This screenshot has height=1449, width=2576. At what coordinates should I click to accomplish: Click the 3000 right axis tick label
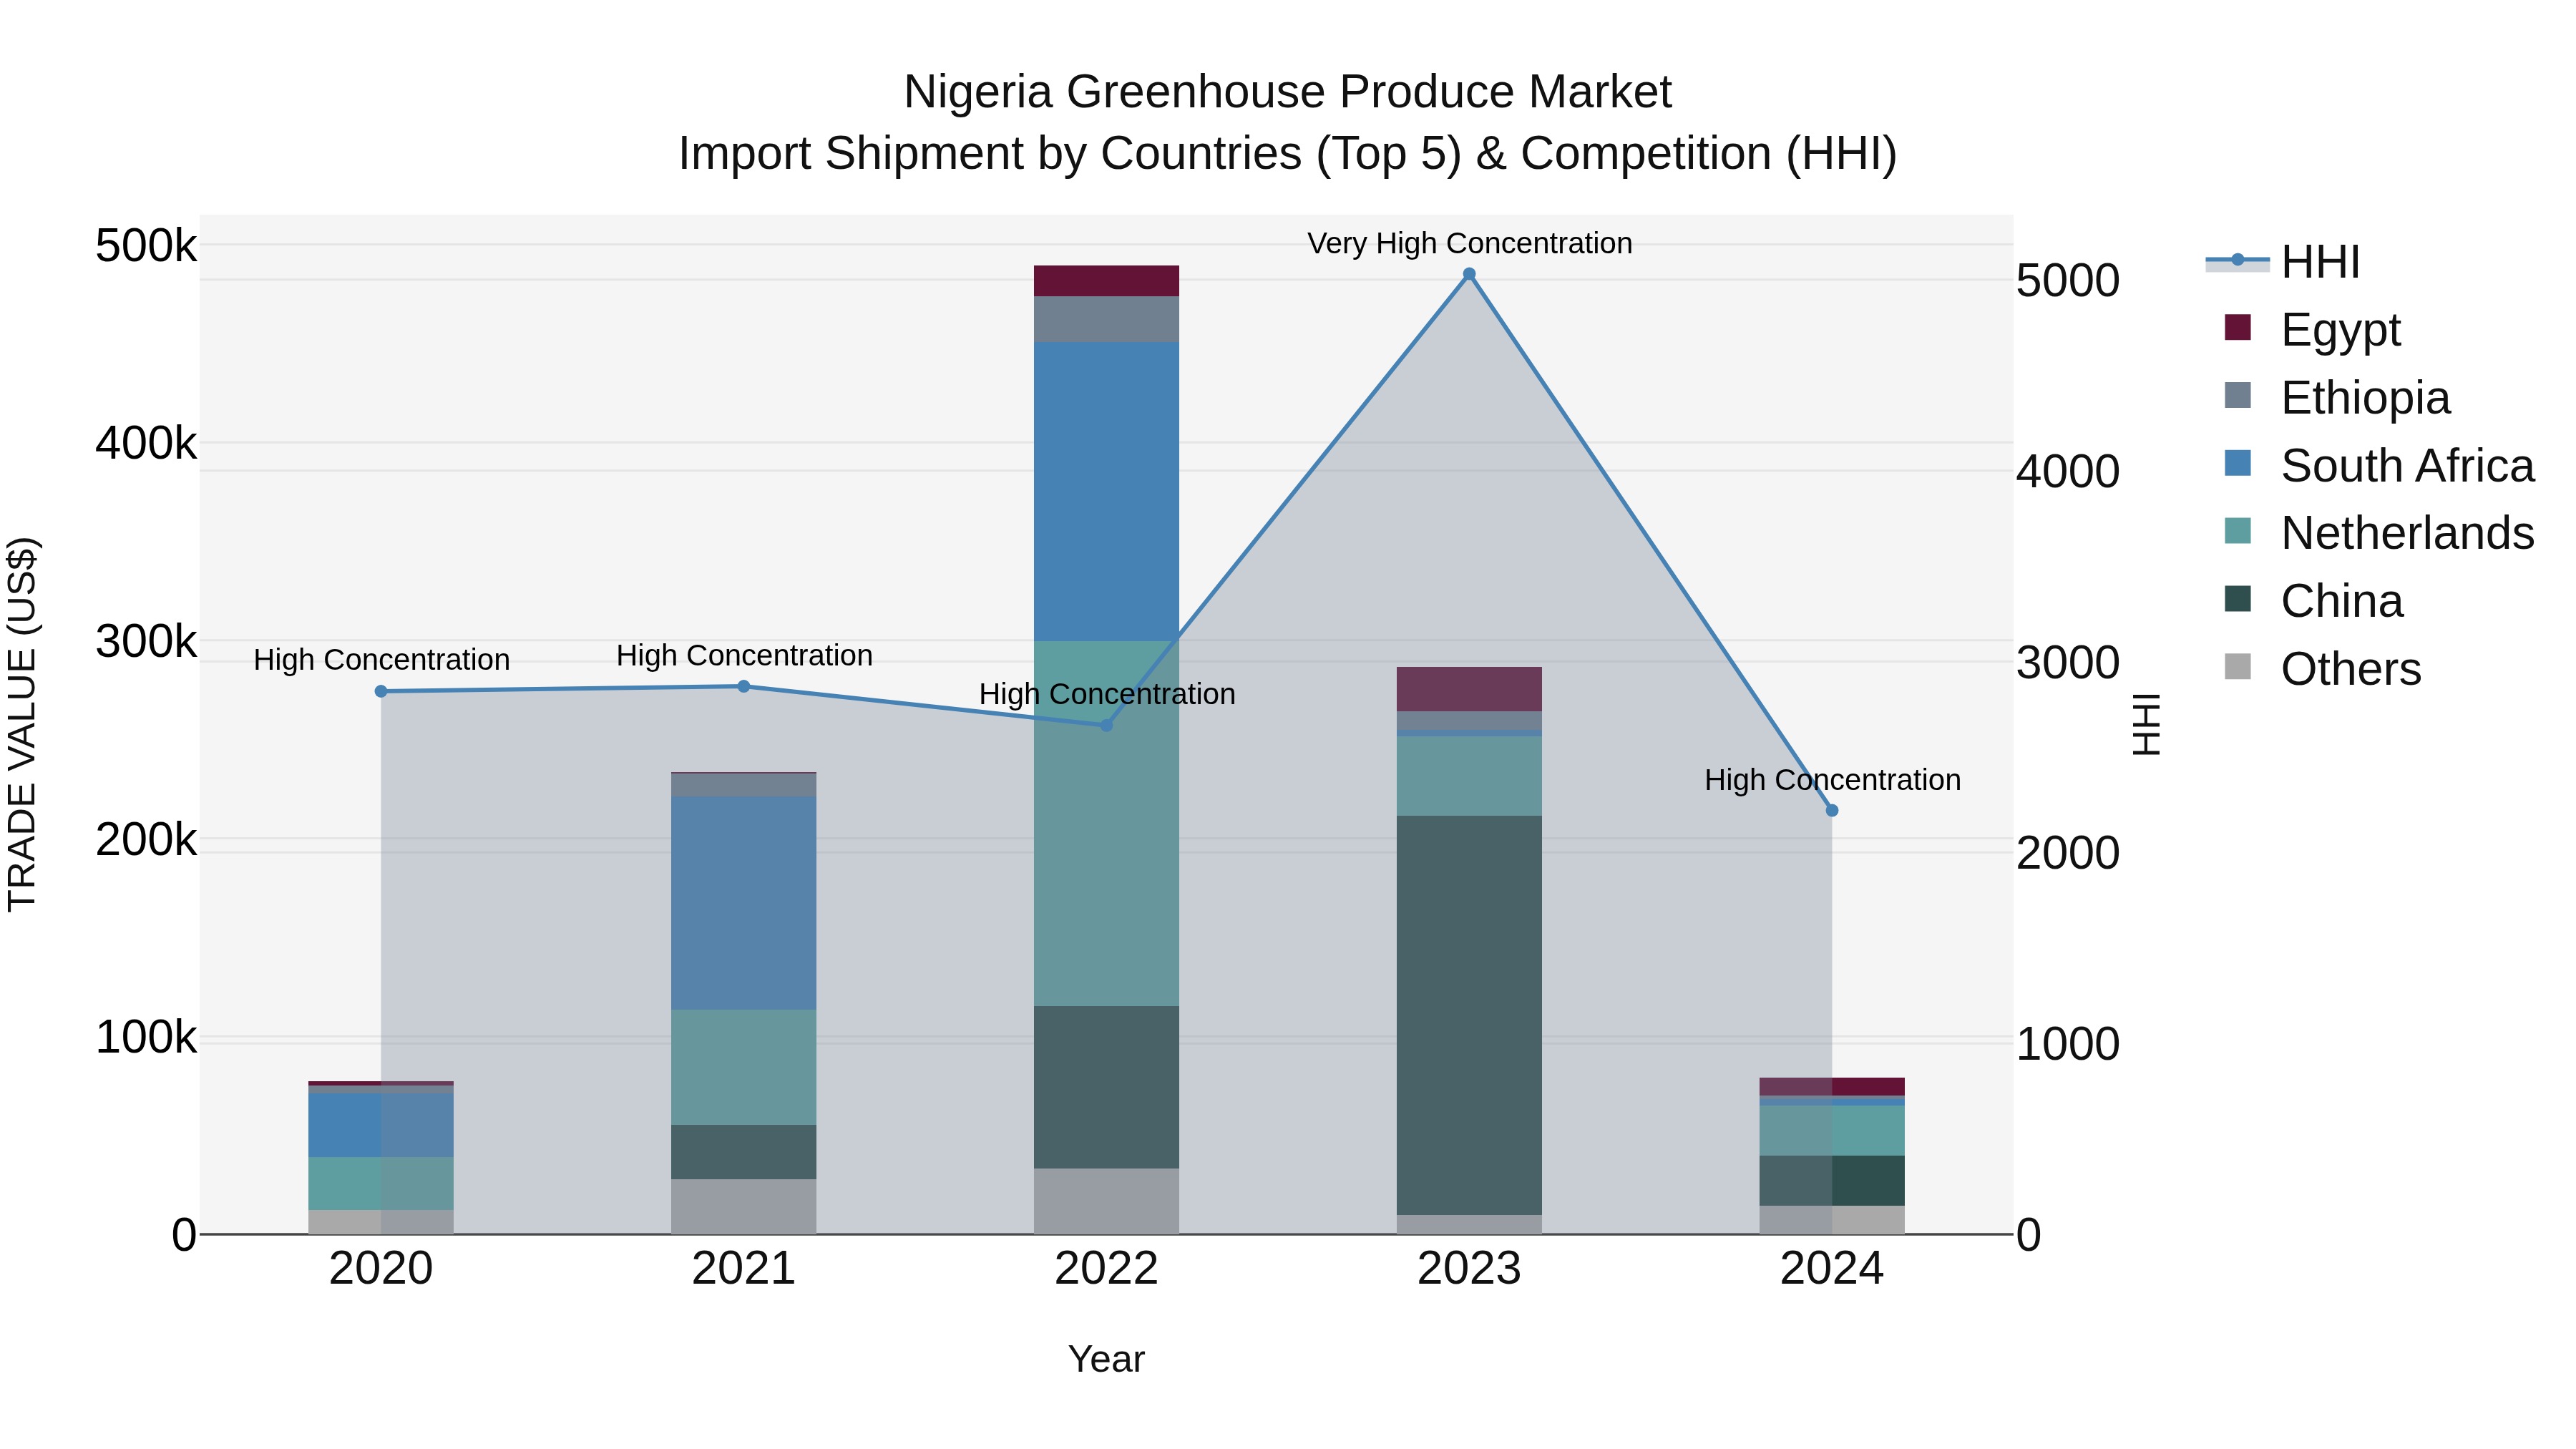pos(2068,662)
